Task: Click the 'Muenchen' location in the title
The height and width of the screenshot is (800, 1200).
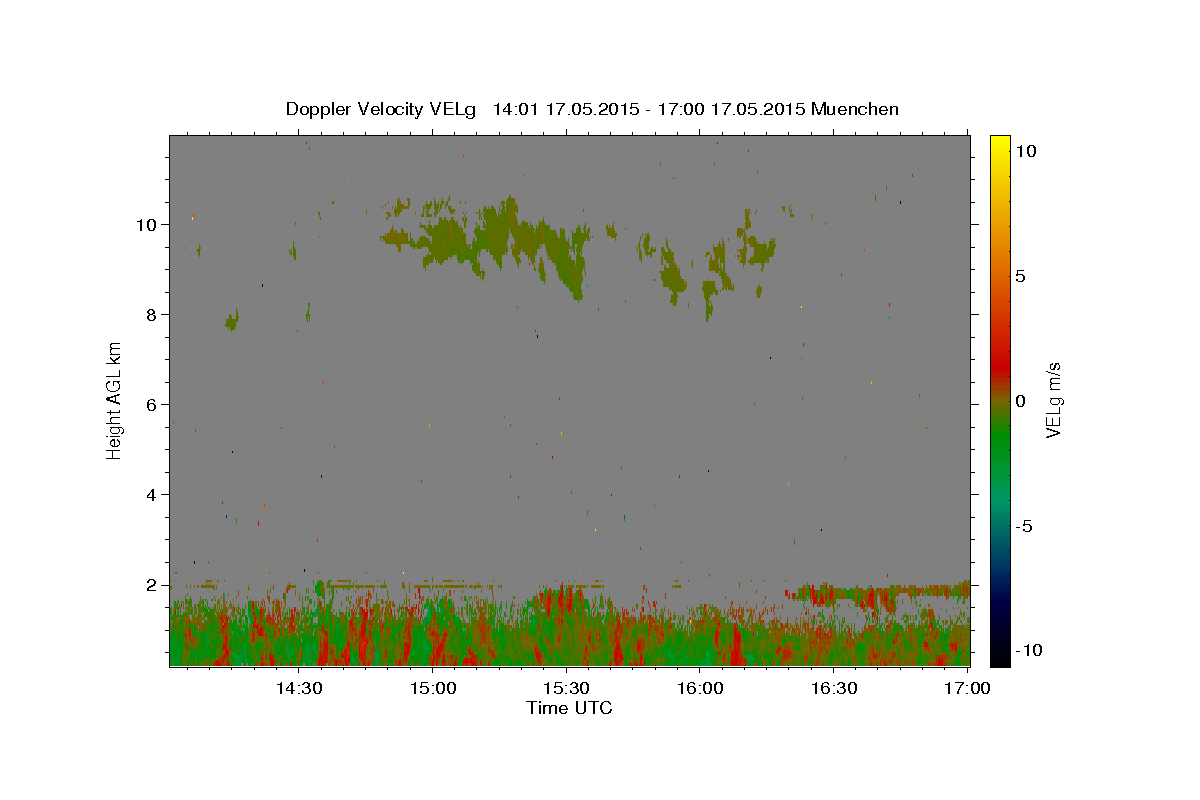Action: tap(855, 109)
